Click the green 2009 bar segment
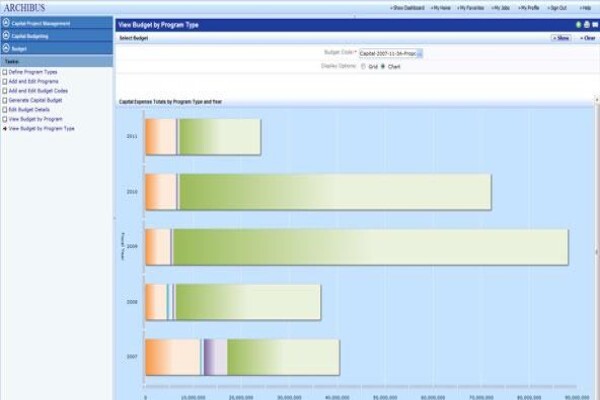600x400 pixels. pos(370,247)
